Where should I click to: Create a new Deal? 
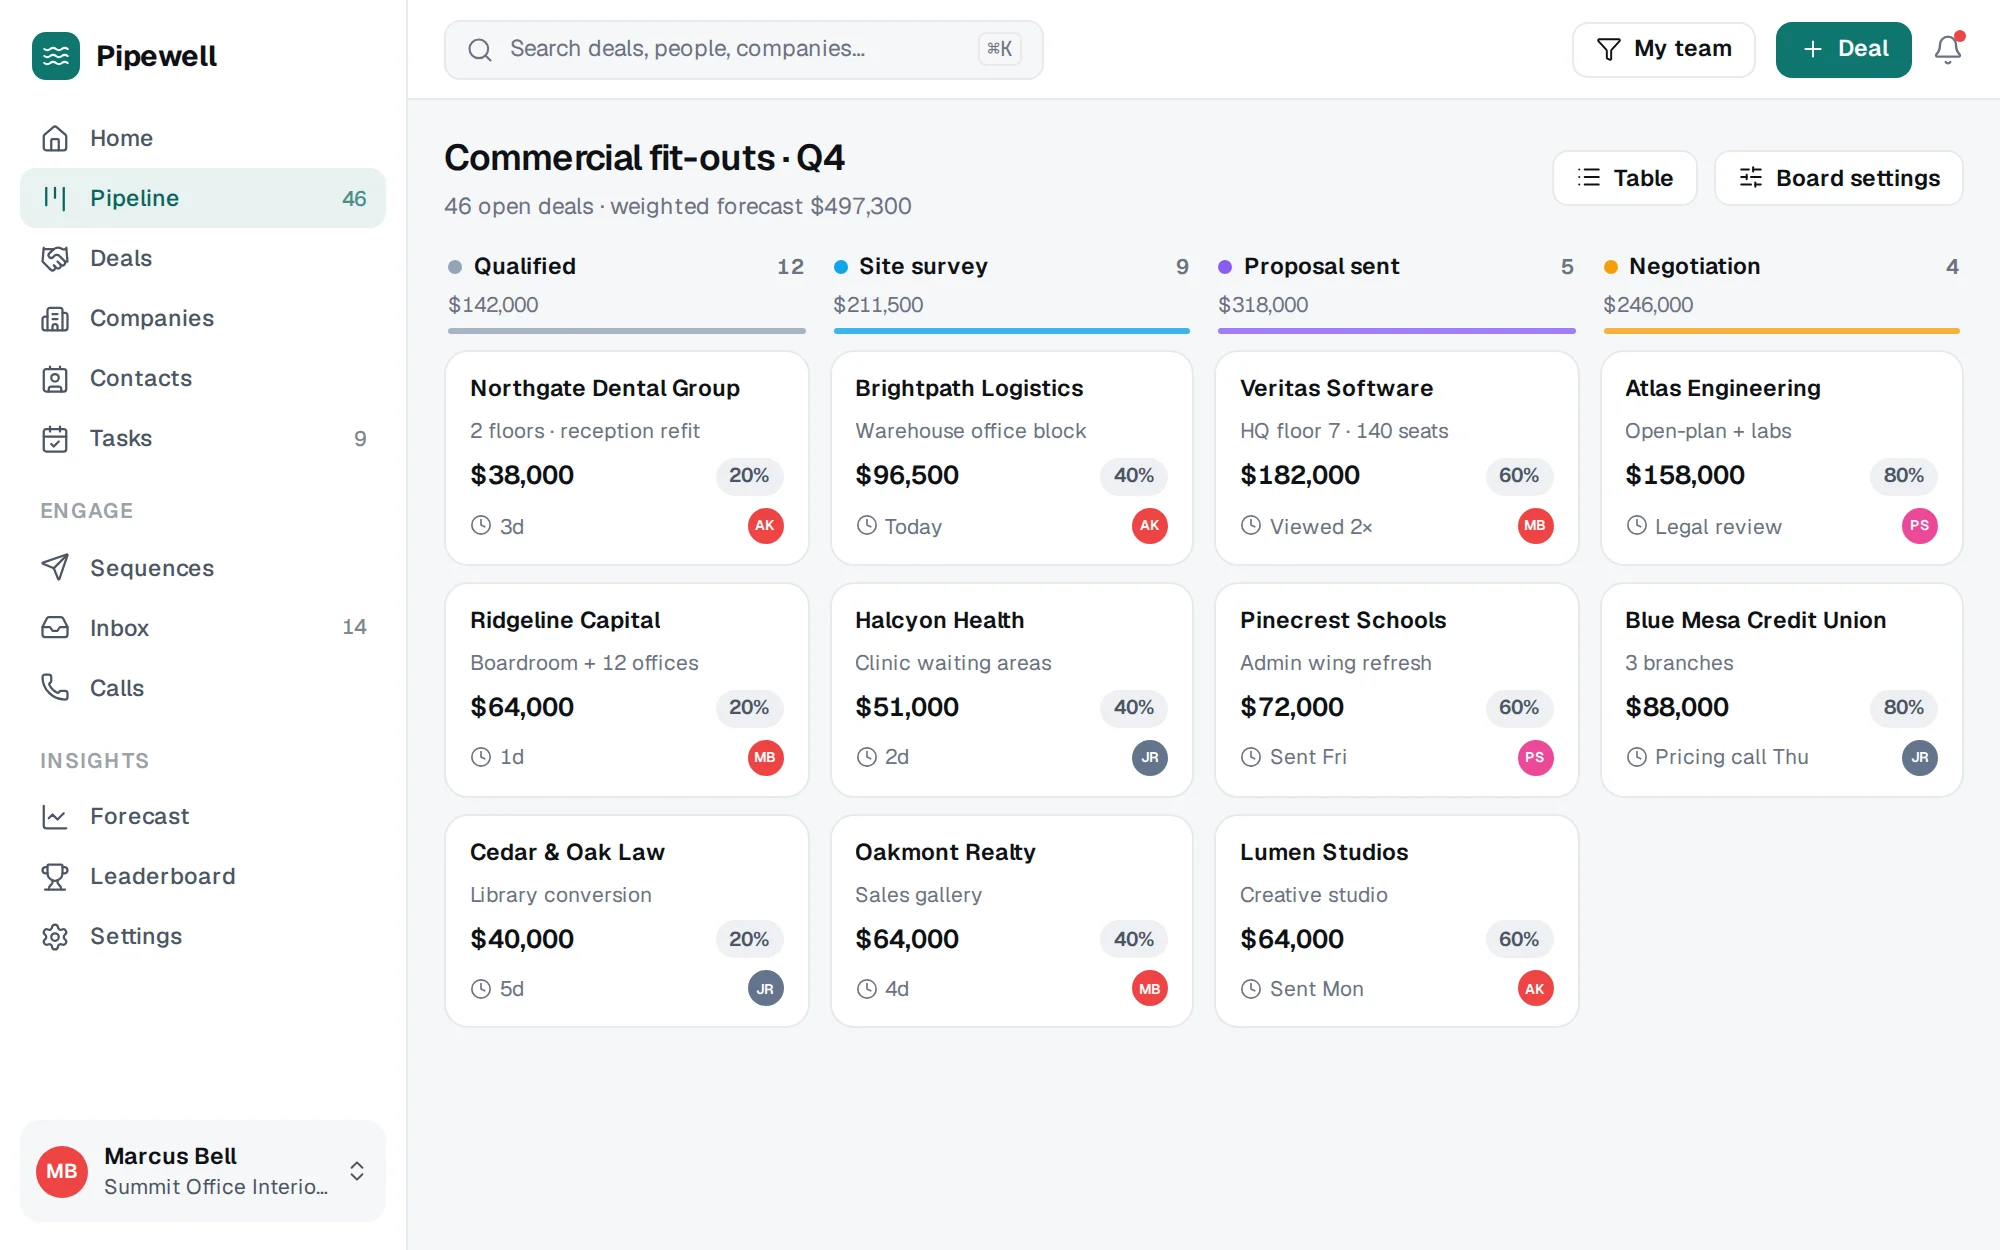(1843, 49)
